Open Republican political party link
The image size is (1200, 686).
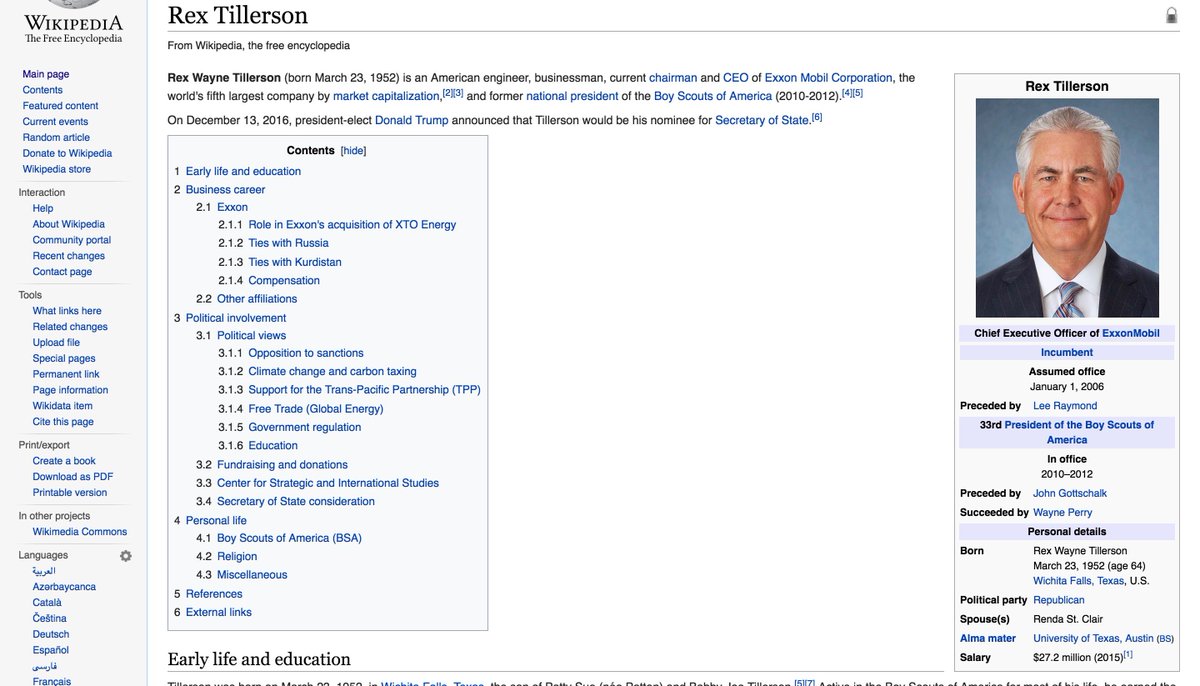[x=1059, y=600]
